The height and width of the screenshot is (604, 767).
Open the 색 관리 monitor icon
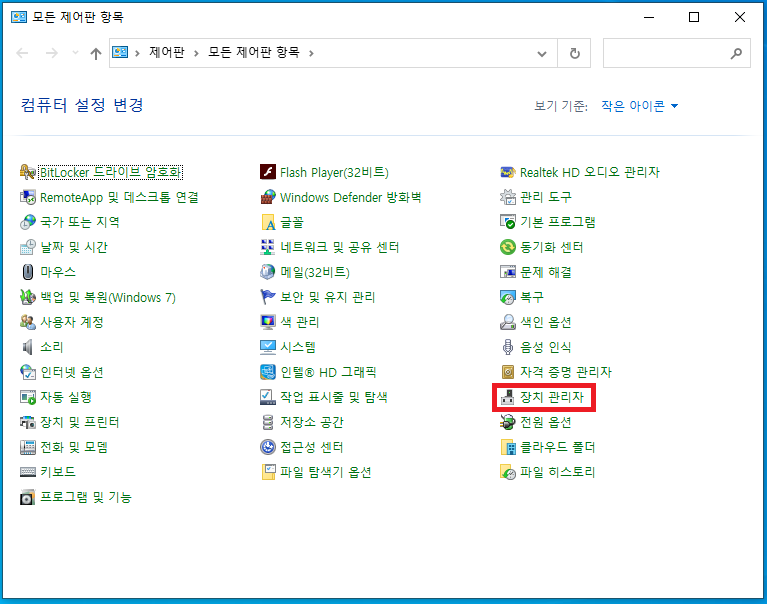pos(268,322)
